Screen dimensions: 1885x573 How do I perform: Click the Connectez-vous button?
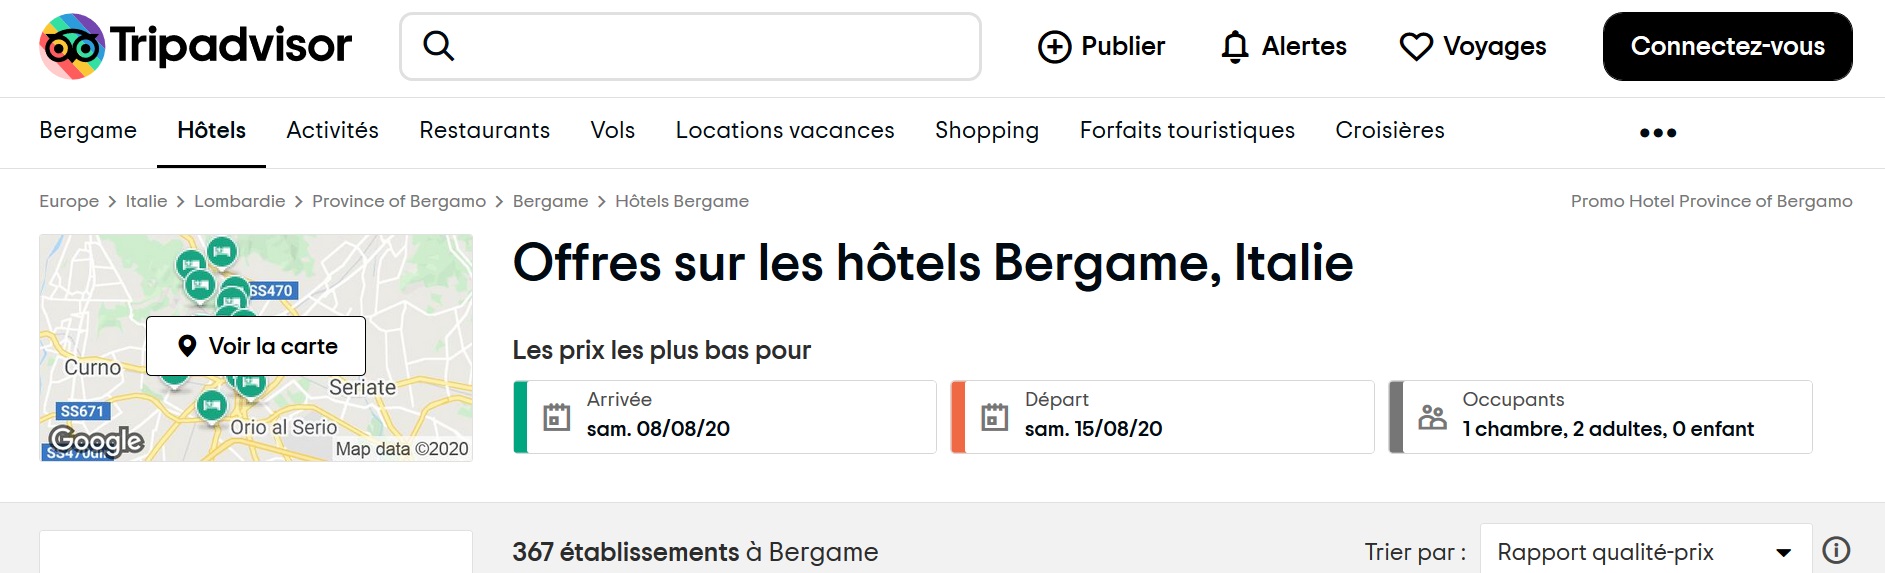(1727, 46)
